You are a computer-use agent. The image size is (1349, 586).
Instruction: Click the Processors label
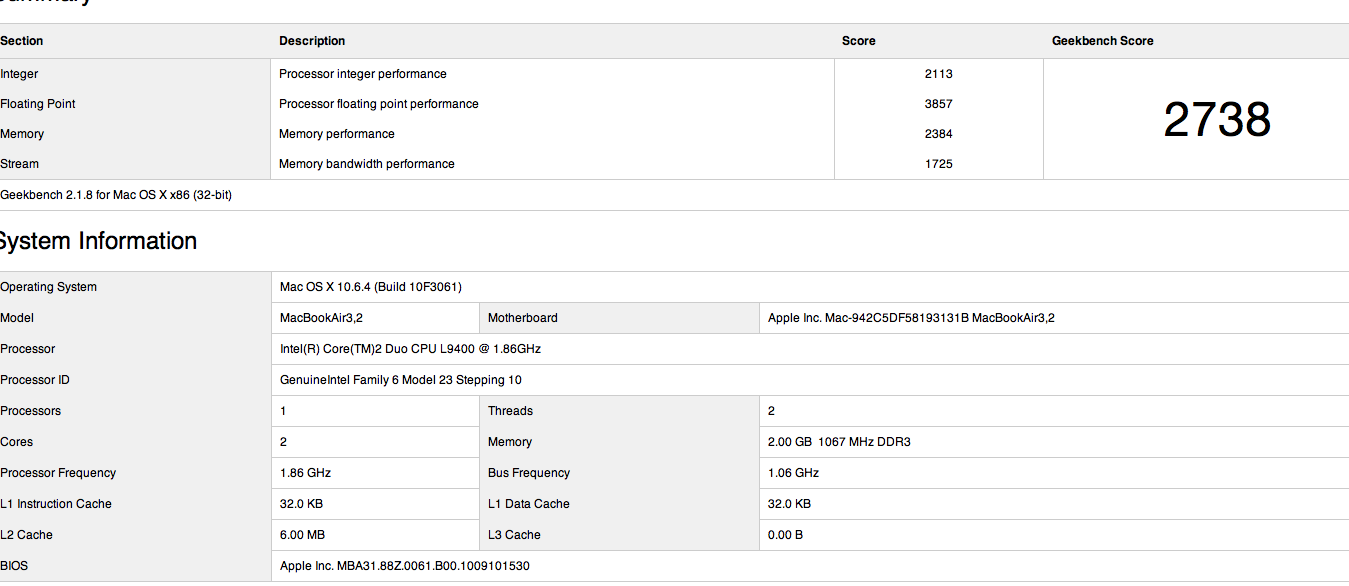[31, 411]
